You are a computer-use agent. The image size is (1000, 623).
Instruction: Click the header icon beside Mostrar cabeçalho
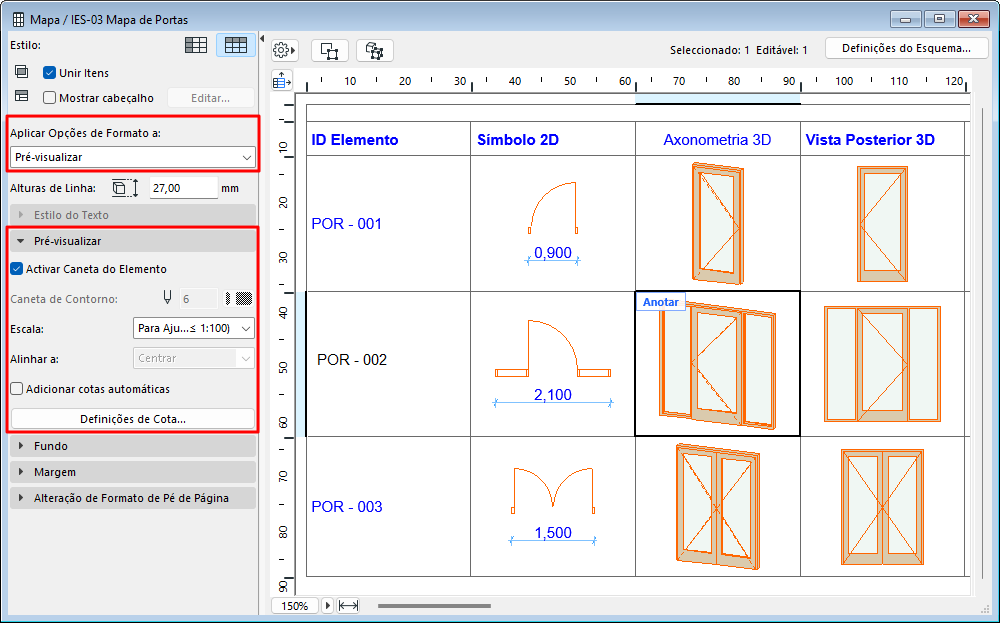(x=22, y=96)
